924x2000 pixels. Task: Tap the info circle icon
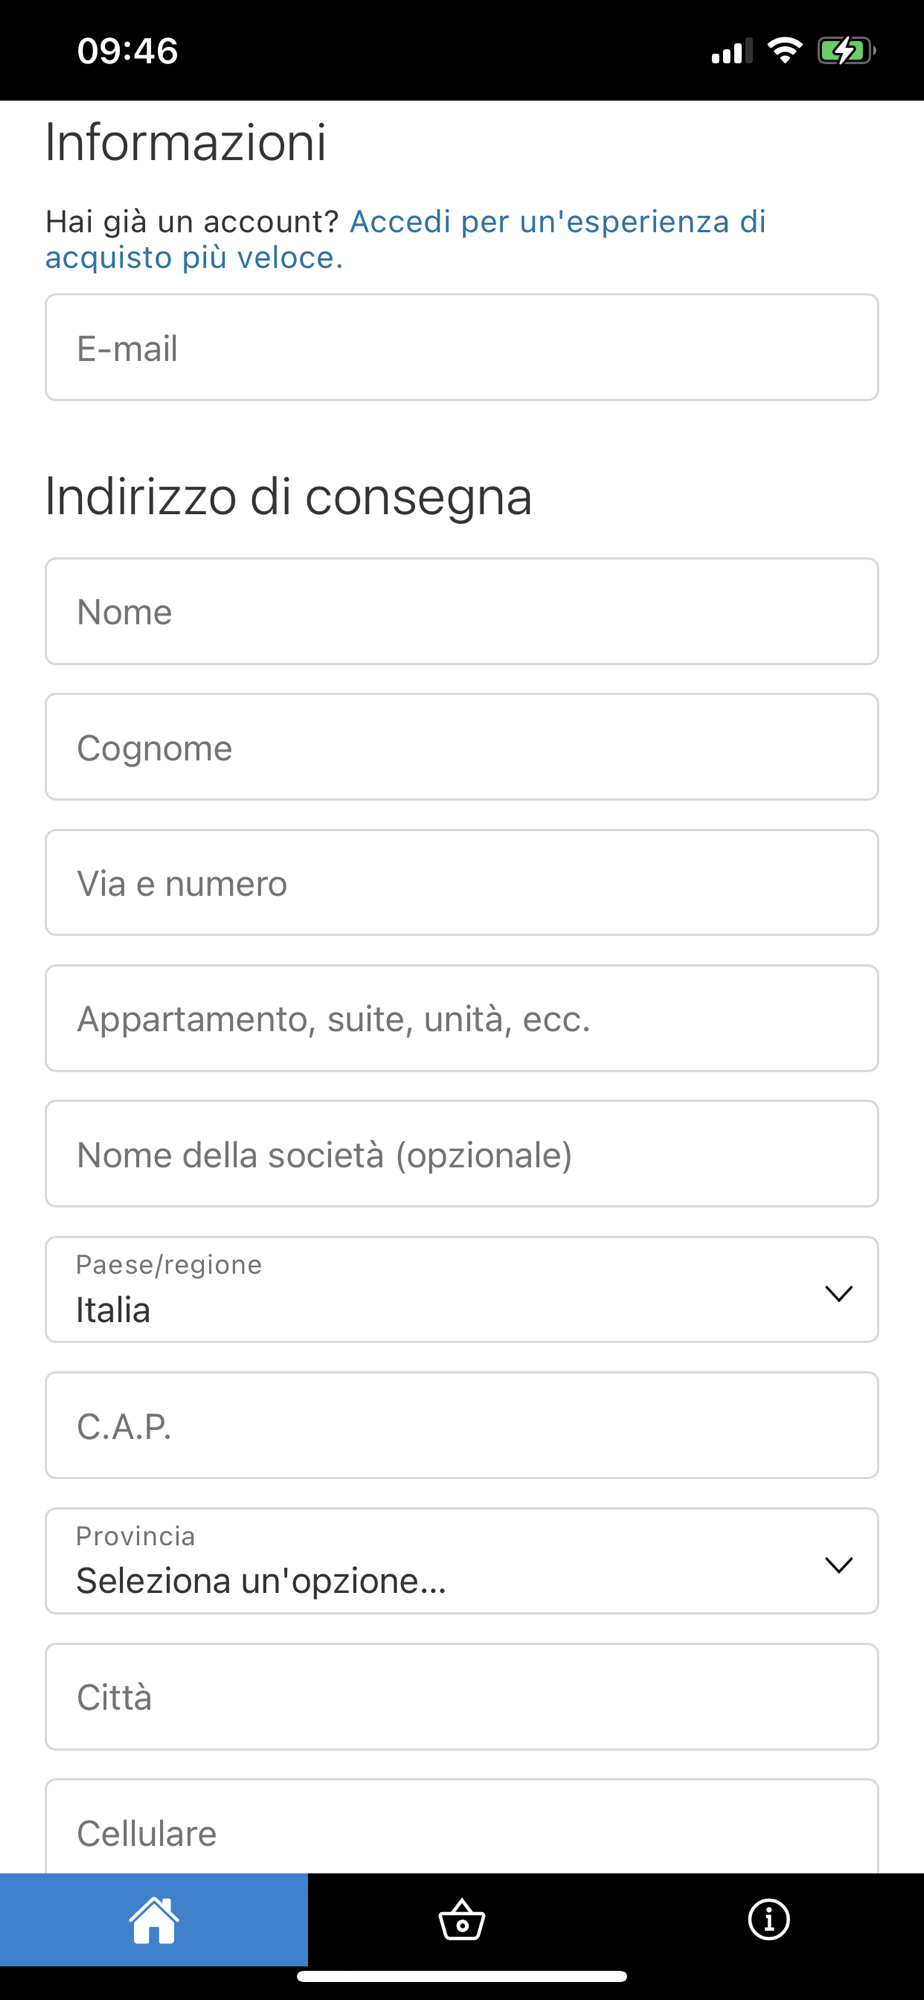769,1920
